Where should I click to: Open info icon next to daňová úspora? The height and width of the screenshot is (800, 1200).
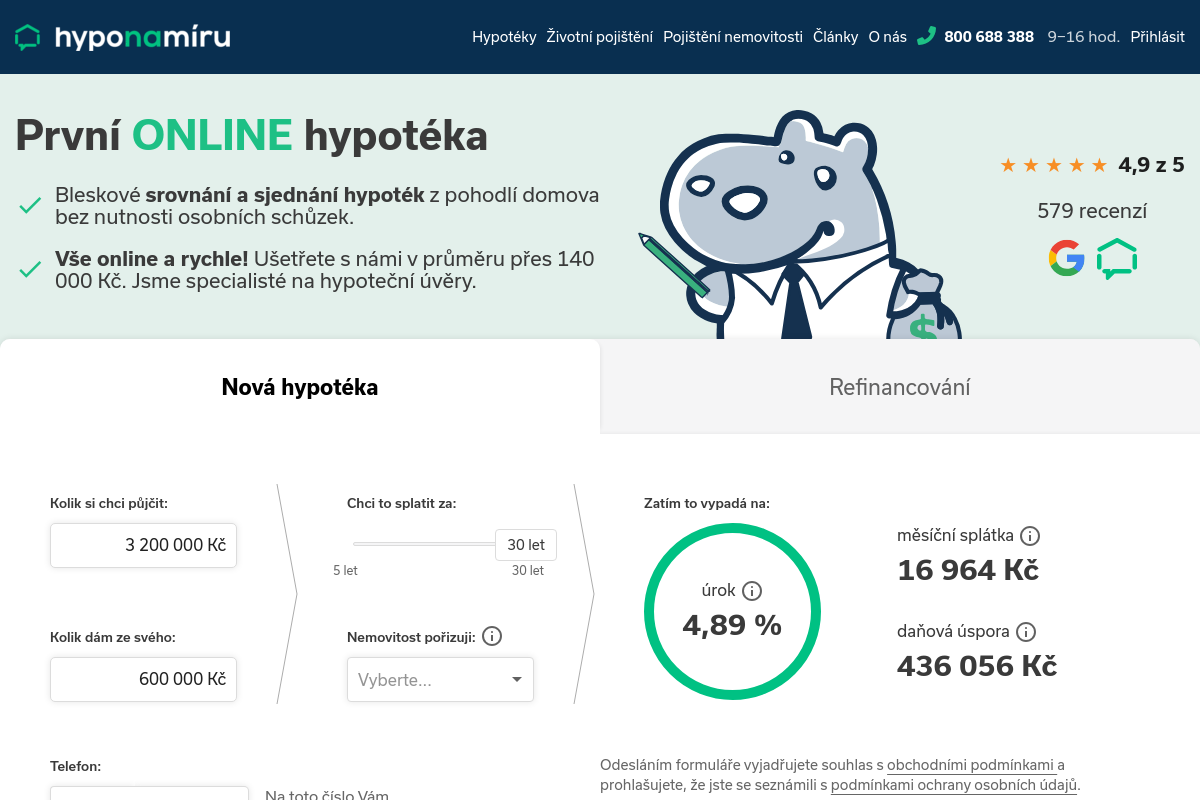[x=1026, y=632]
